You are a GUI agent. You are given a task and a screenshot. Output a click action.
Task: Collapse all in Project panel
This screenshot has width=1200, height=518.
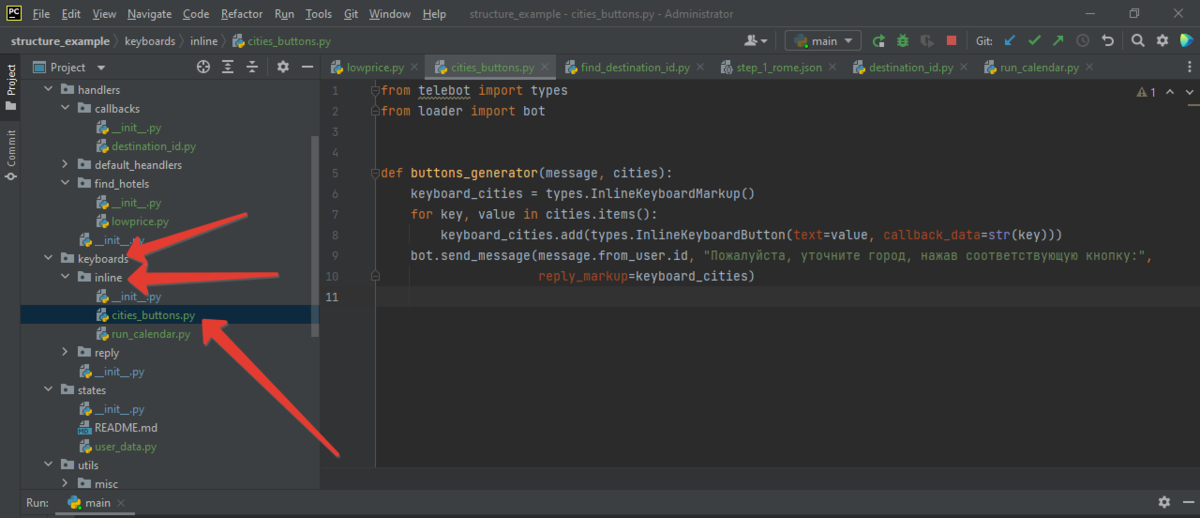coord(253,67)
